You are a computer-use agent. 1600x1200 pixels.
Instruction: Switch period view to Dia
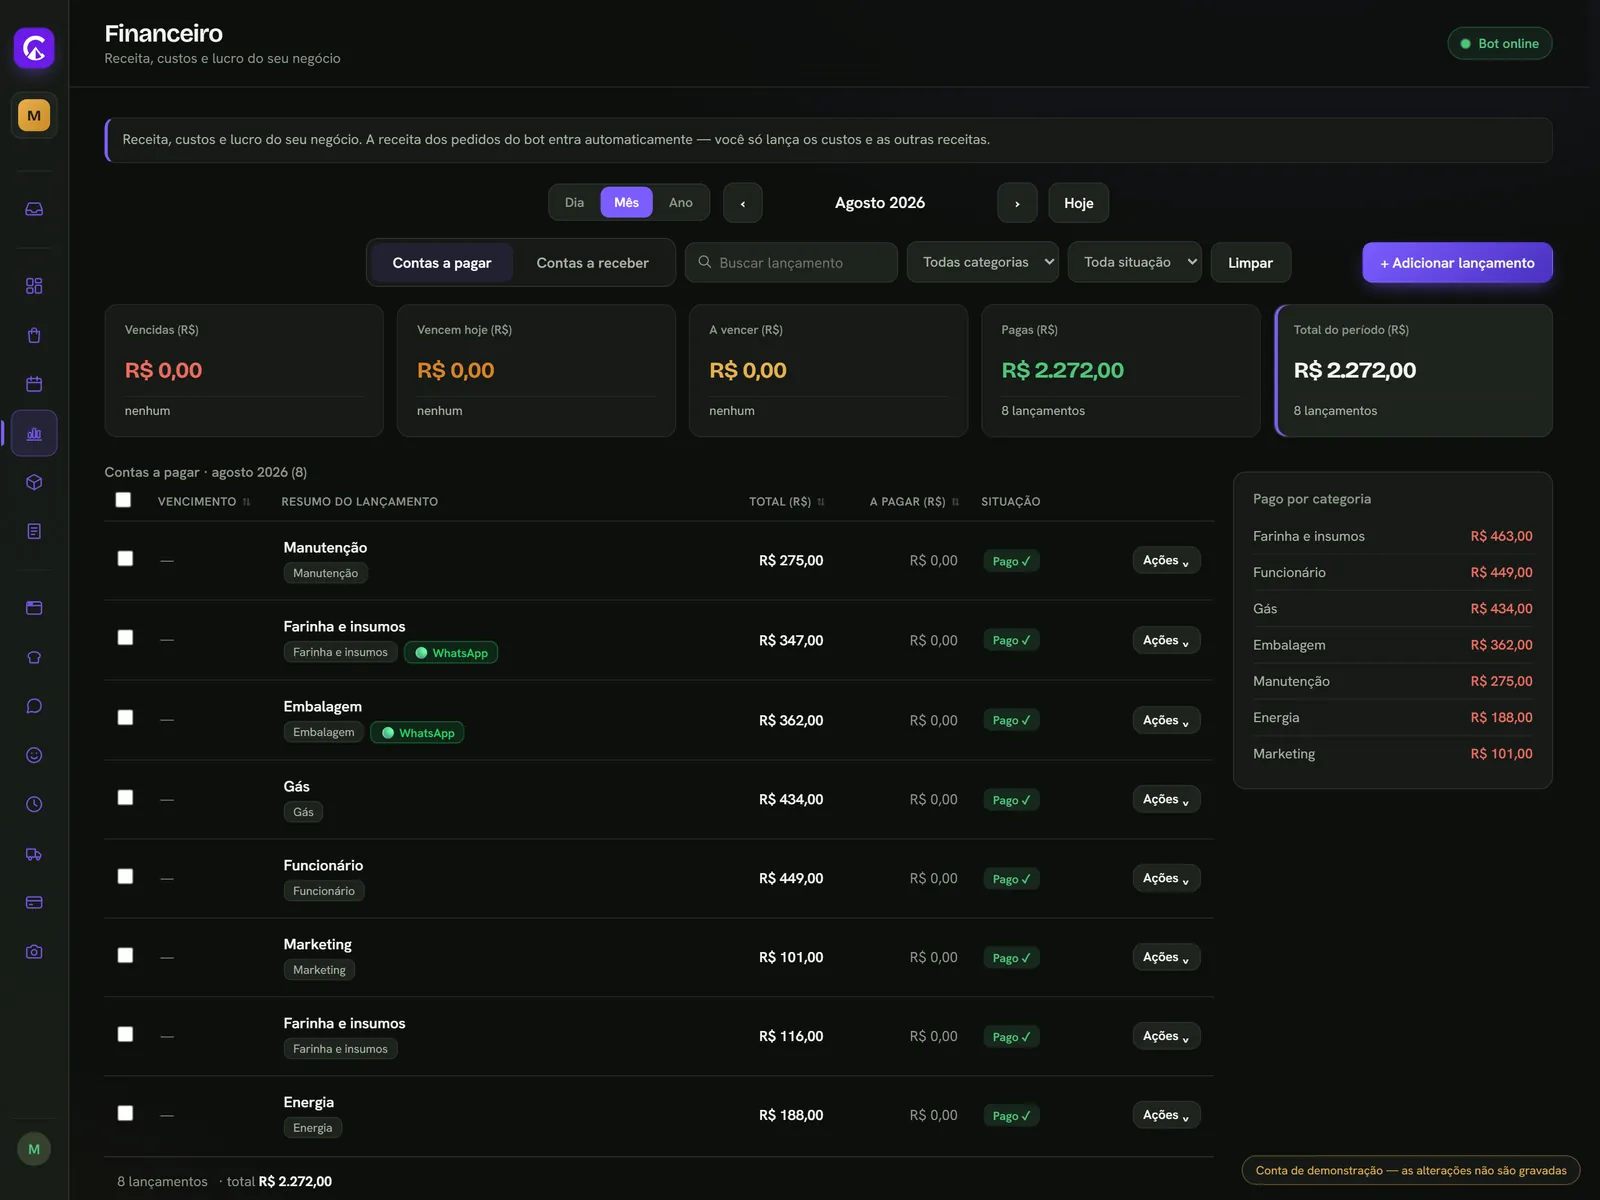coord(574,202)
